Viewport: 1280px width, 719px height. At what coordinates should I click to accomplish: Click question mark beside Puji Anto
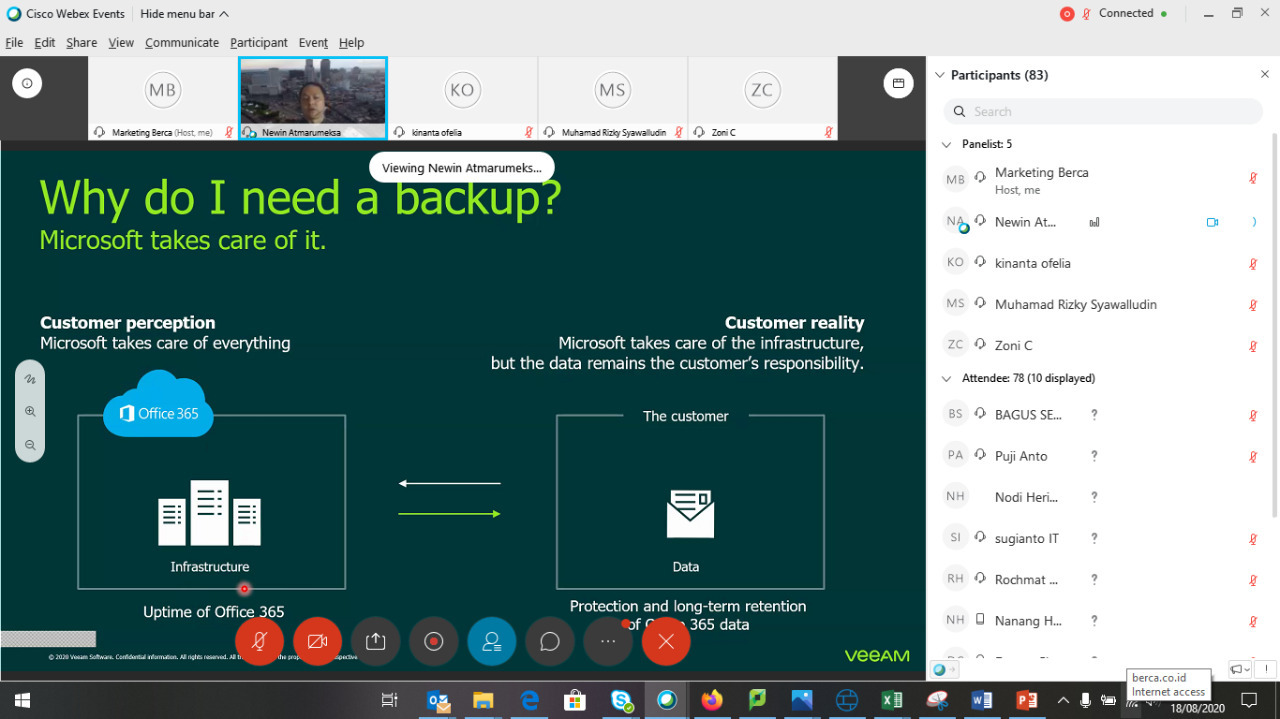[1094, 456]
